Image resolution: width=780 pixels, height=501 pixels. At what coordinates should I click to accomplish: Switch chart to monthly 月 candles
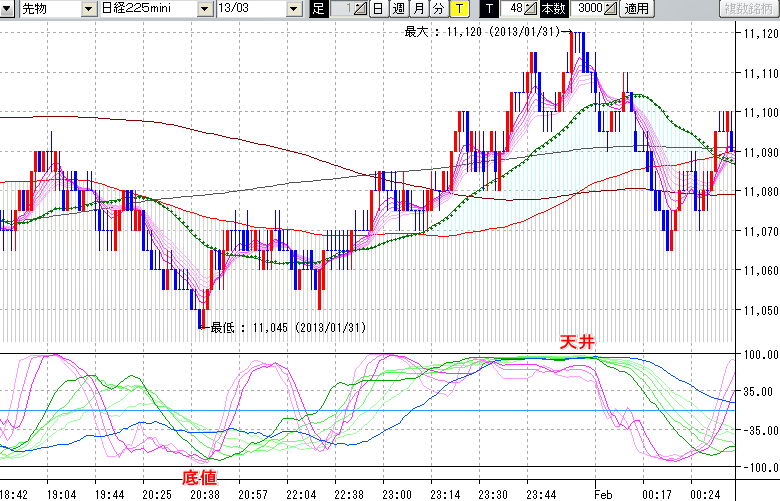click(418, 9)
